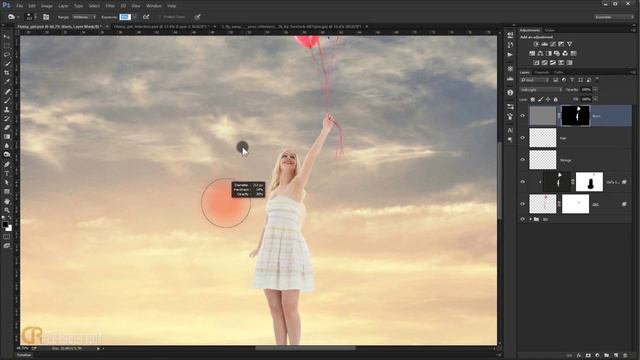
Task: Set the foreground color swatch
Action: [x=5, y=224]
